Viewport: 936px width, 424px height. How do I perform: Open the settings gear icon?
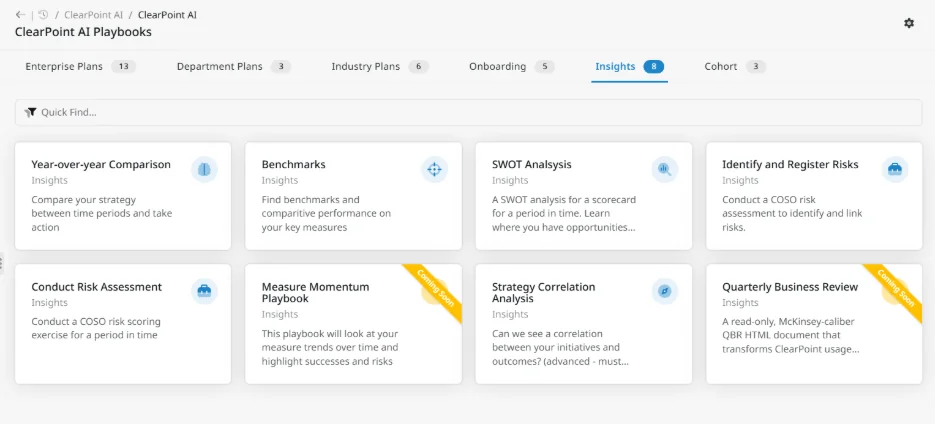[909, 23]
